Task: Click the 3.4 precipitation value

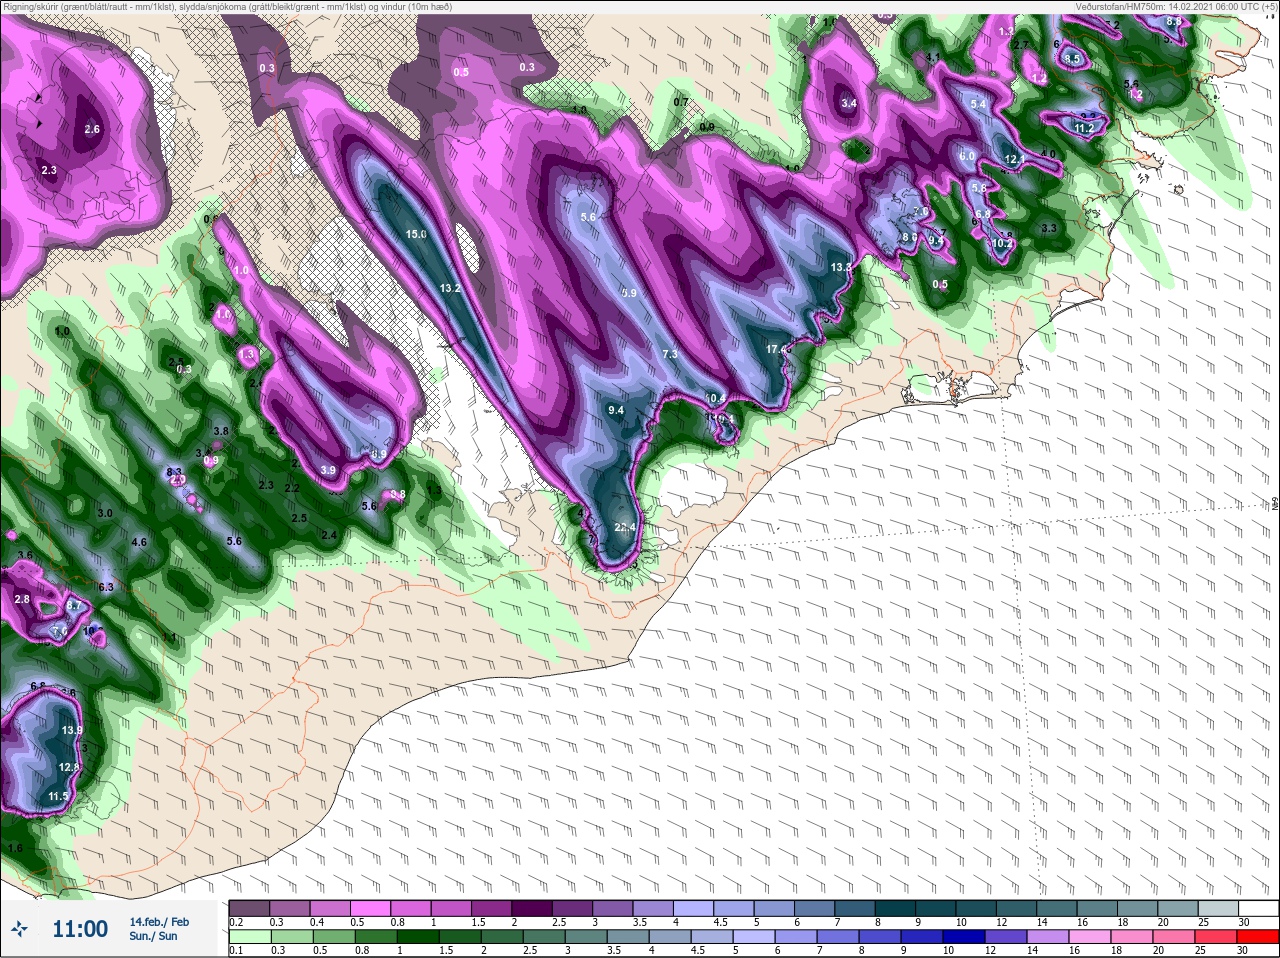Action: click(849, 103)
